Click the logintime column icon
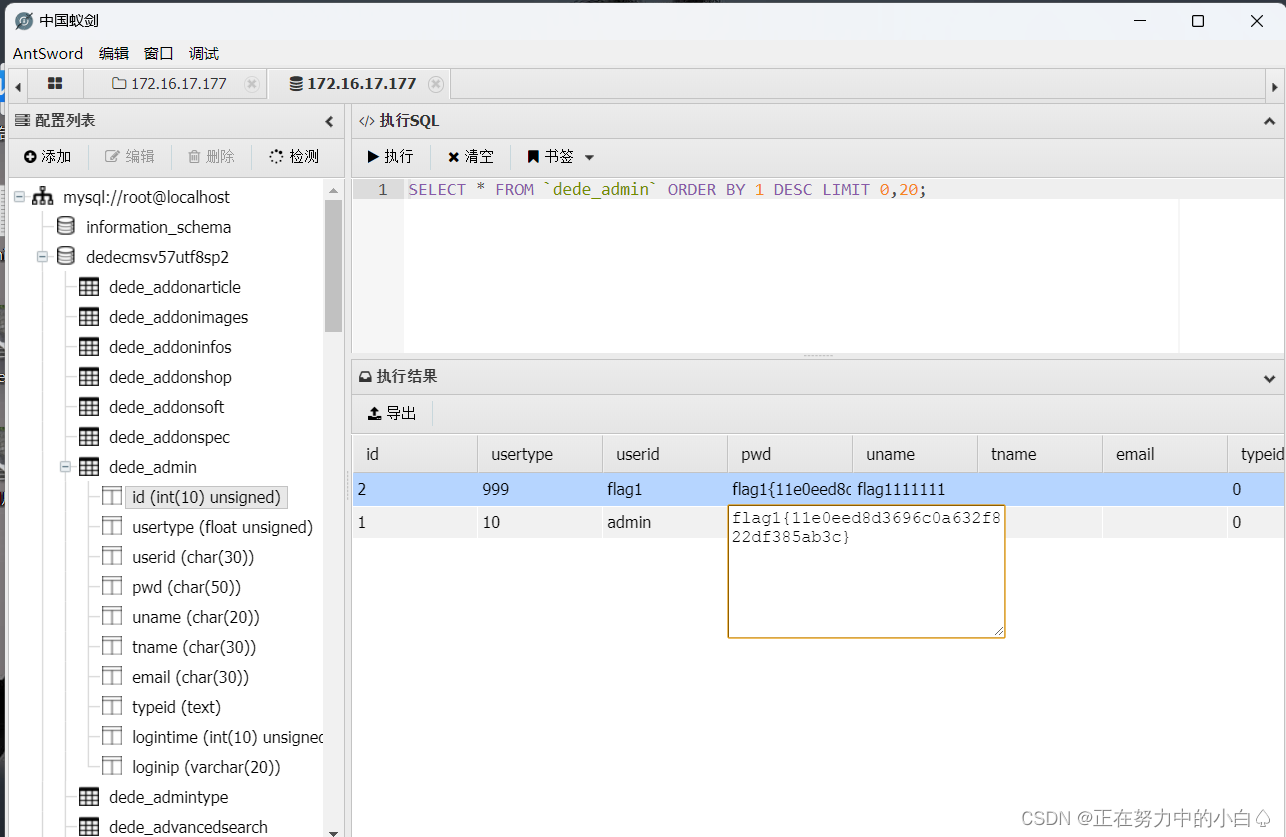The image size is (1286, 837). 112,737
